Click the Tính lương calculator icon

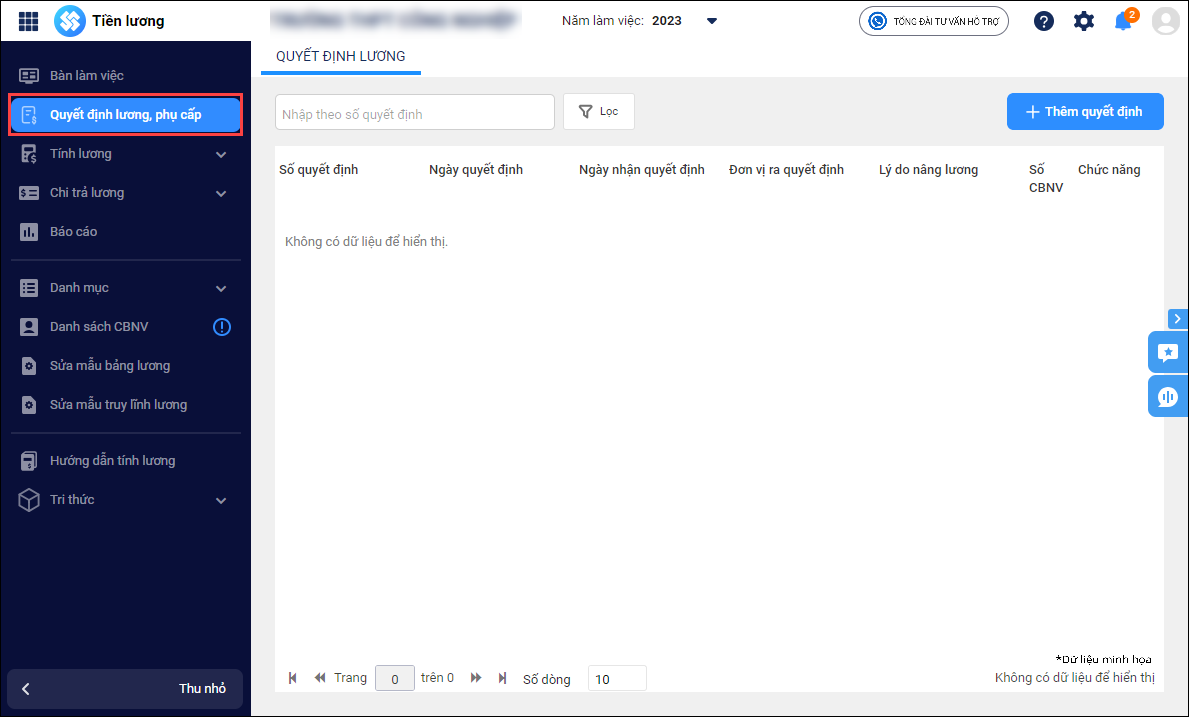pos(29,154)
